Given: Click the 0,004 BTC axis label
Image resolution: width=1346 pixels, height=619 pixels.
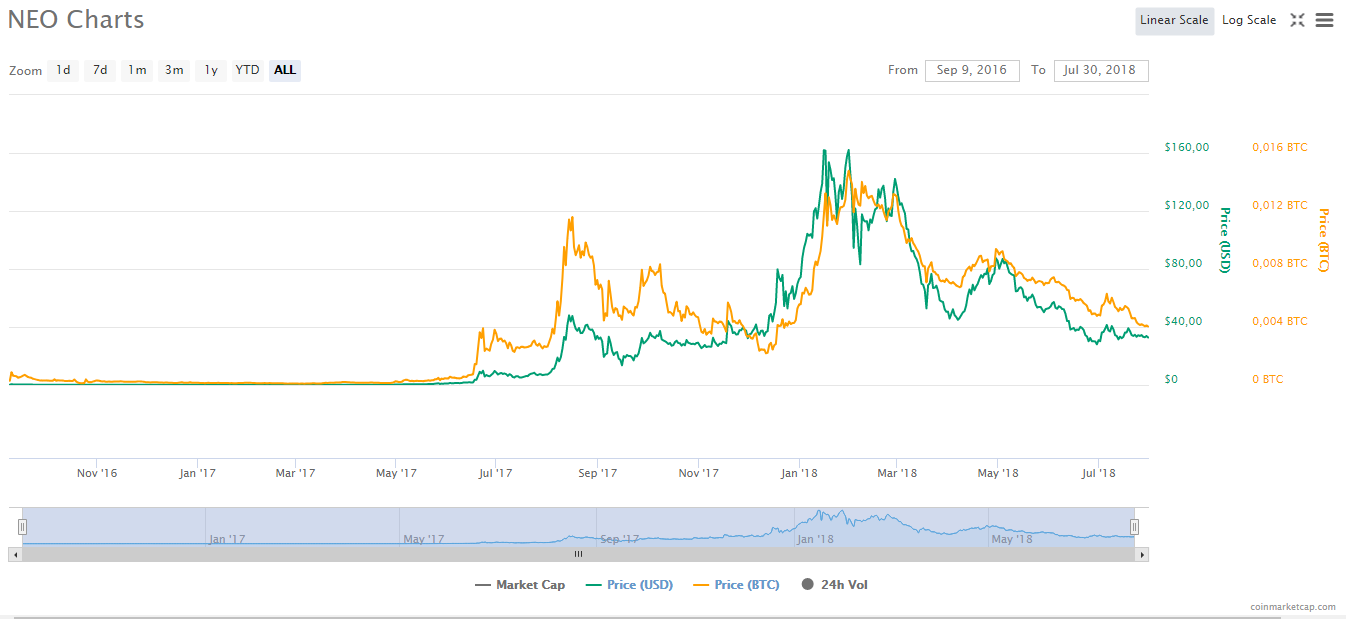Looking at the screenshot, I should pos(1280,321).
